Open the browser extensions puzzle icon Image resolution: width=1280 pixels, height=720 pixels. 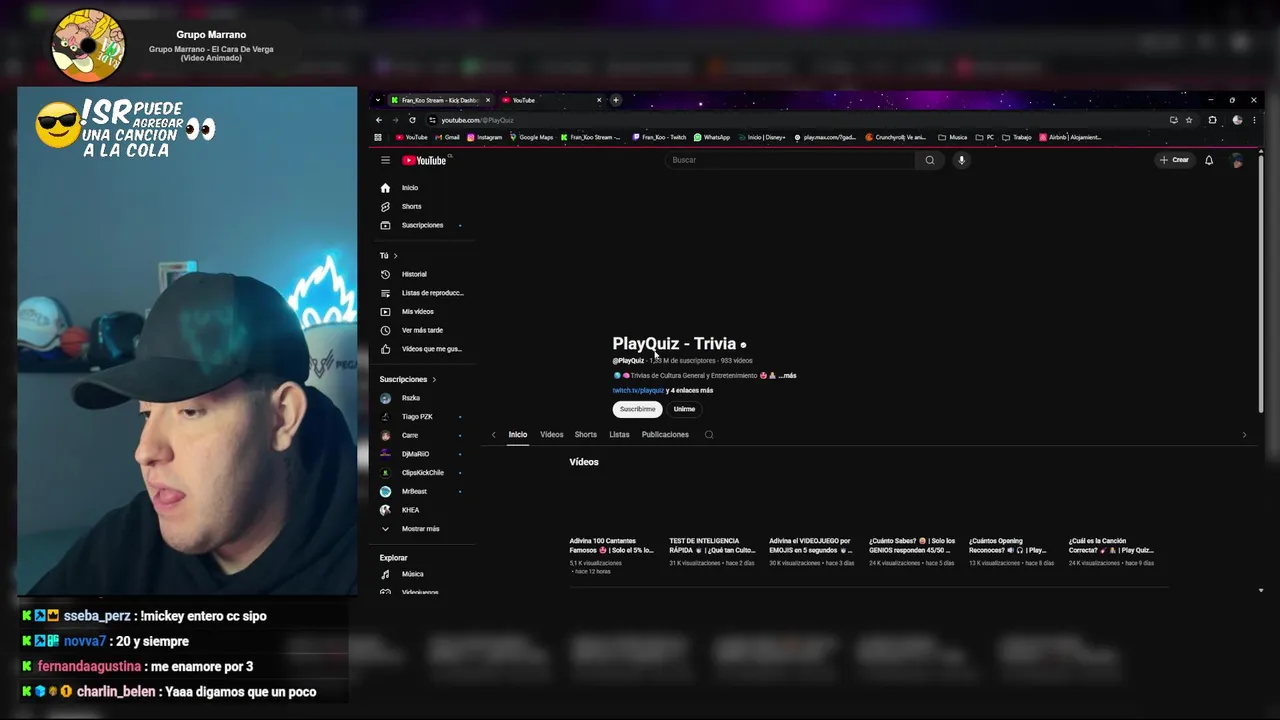1212,120
